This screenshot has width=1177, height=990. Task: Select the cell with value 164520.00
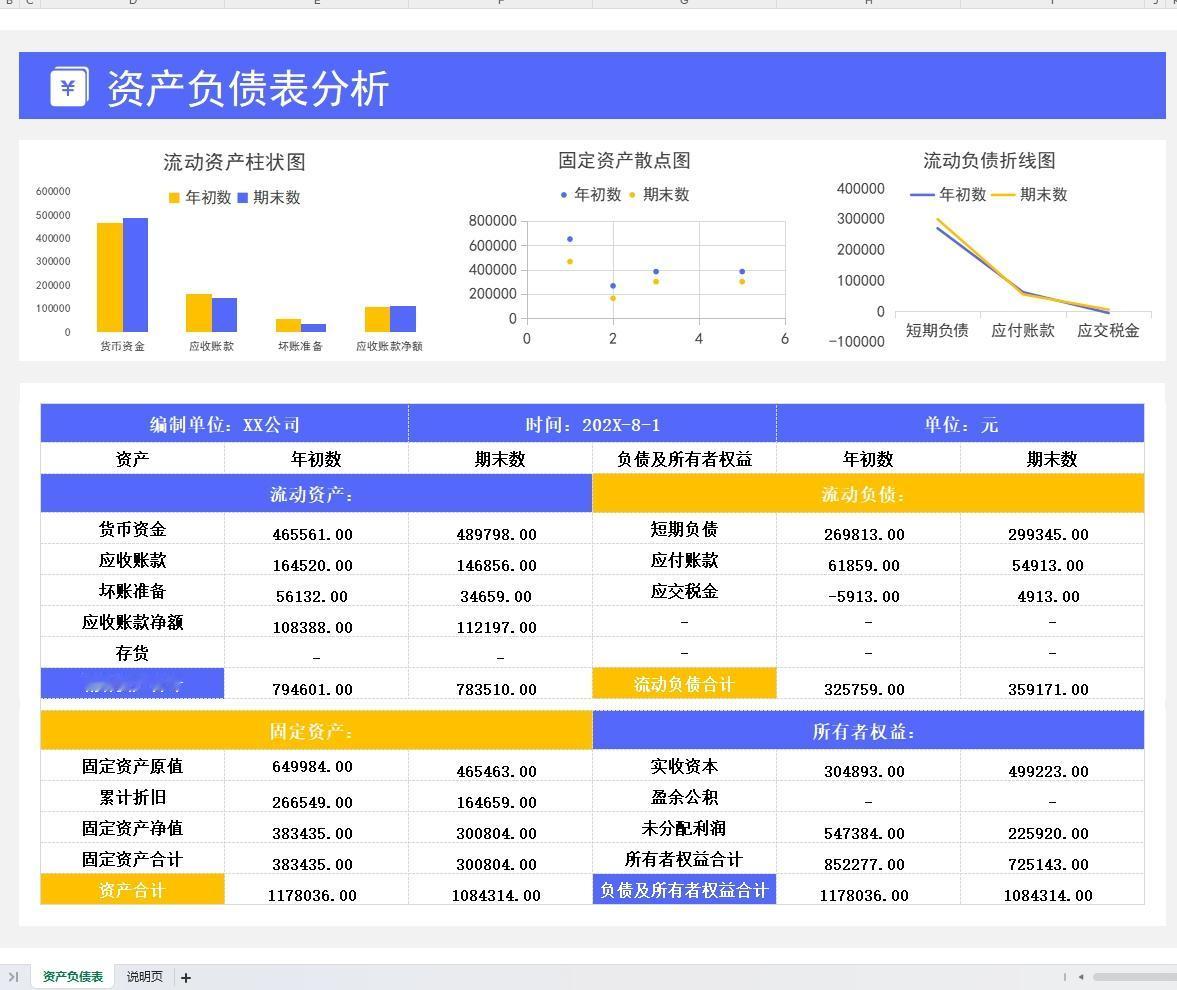point(316,560)
